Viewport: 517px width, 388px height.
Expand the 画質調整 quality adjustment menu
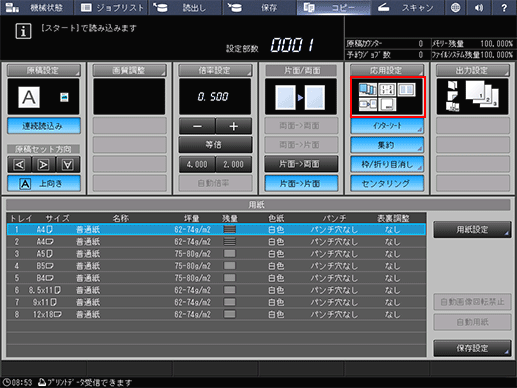[x=129, y=70]
